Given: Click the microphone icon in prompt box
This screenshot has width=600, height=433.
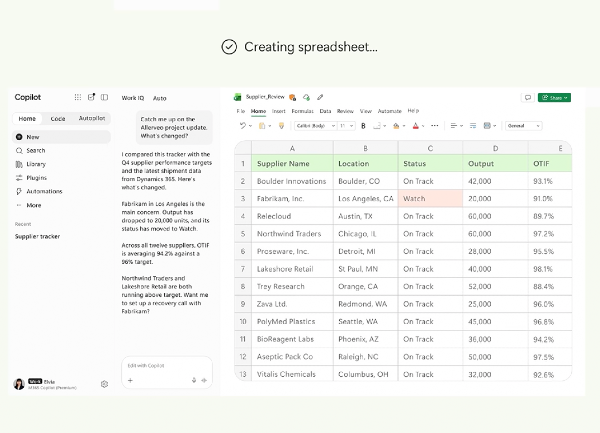Looking at the screenshot, I should click(x=194, y=380).
